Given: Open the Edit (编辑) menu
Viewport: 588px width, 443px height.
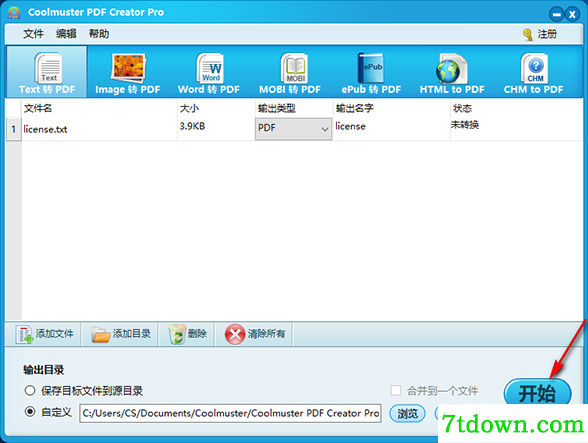Looking at the screenshot, I should tap(66, 34).
